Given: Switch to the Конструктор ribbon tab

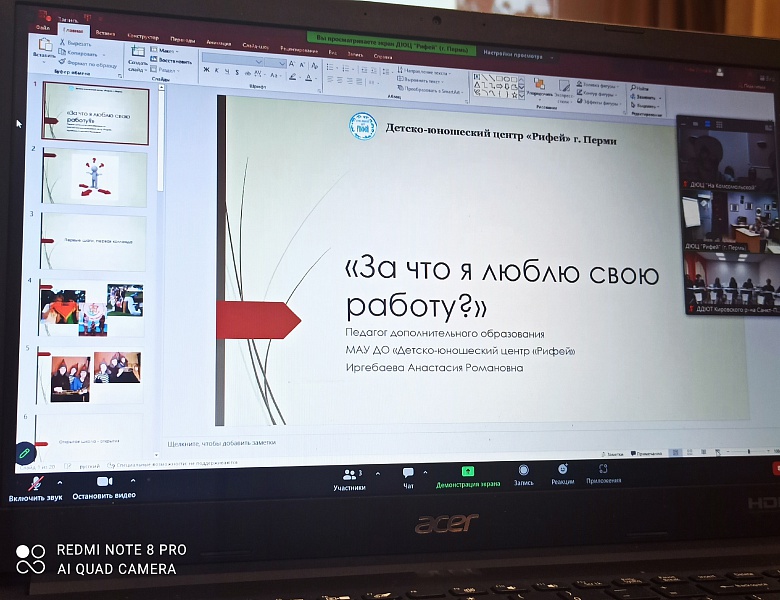Looking at the screenshot, I should coord(143,36).
